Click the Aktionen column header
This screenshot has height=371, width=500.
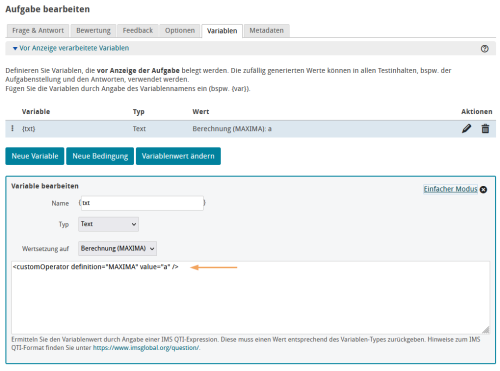(x=477, y=112)
